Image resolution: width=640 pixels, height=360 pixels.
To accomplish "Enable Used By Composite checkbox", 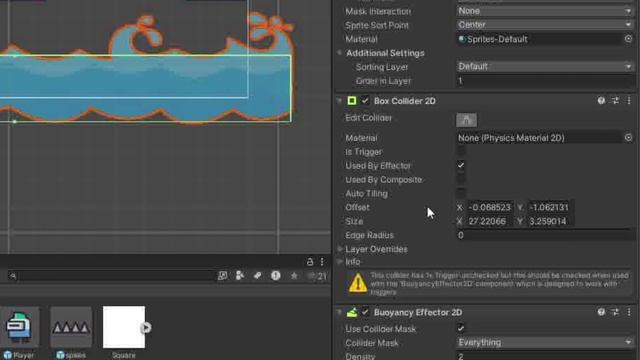I will click(x=461, y=179).
